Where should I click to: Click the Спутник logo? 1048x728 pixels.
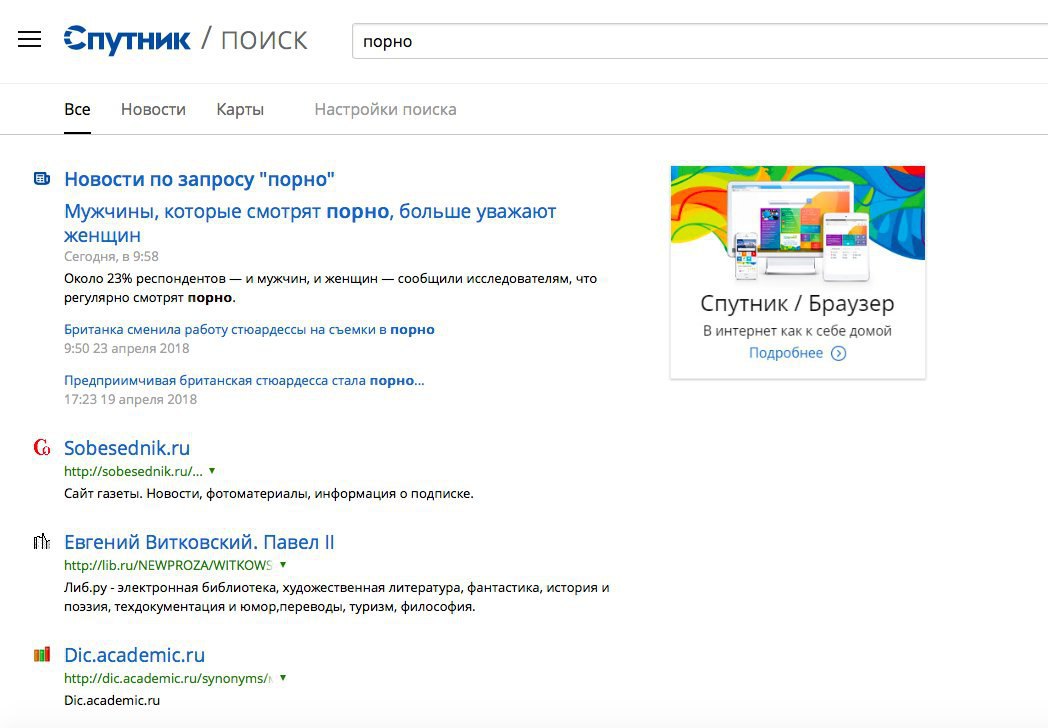127,40
